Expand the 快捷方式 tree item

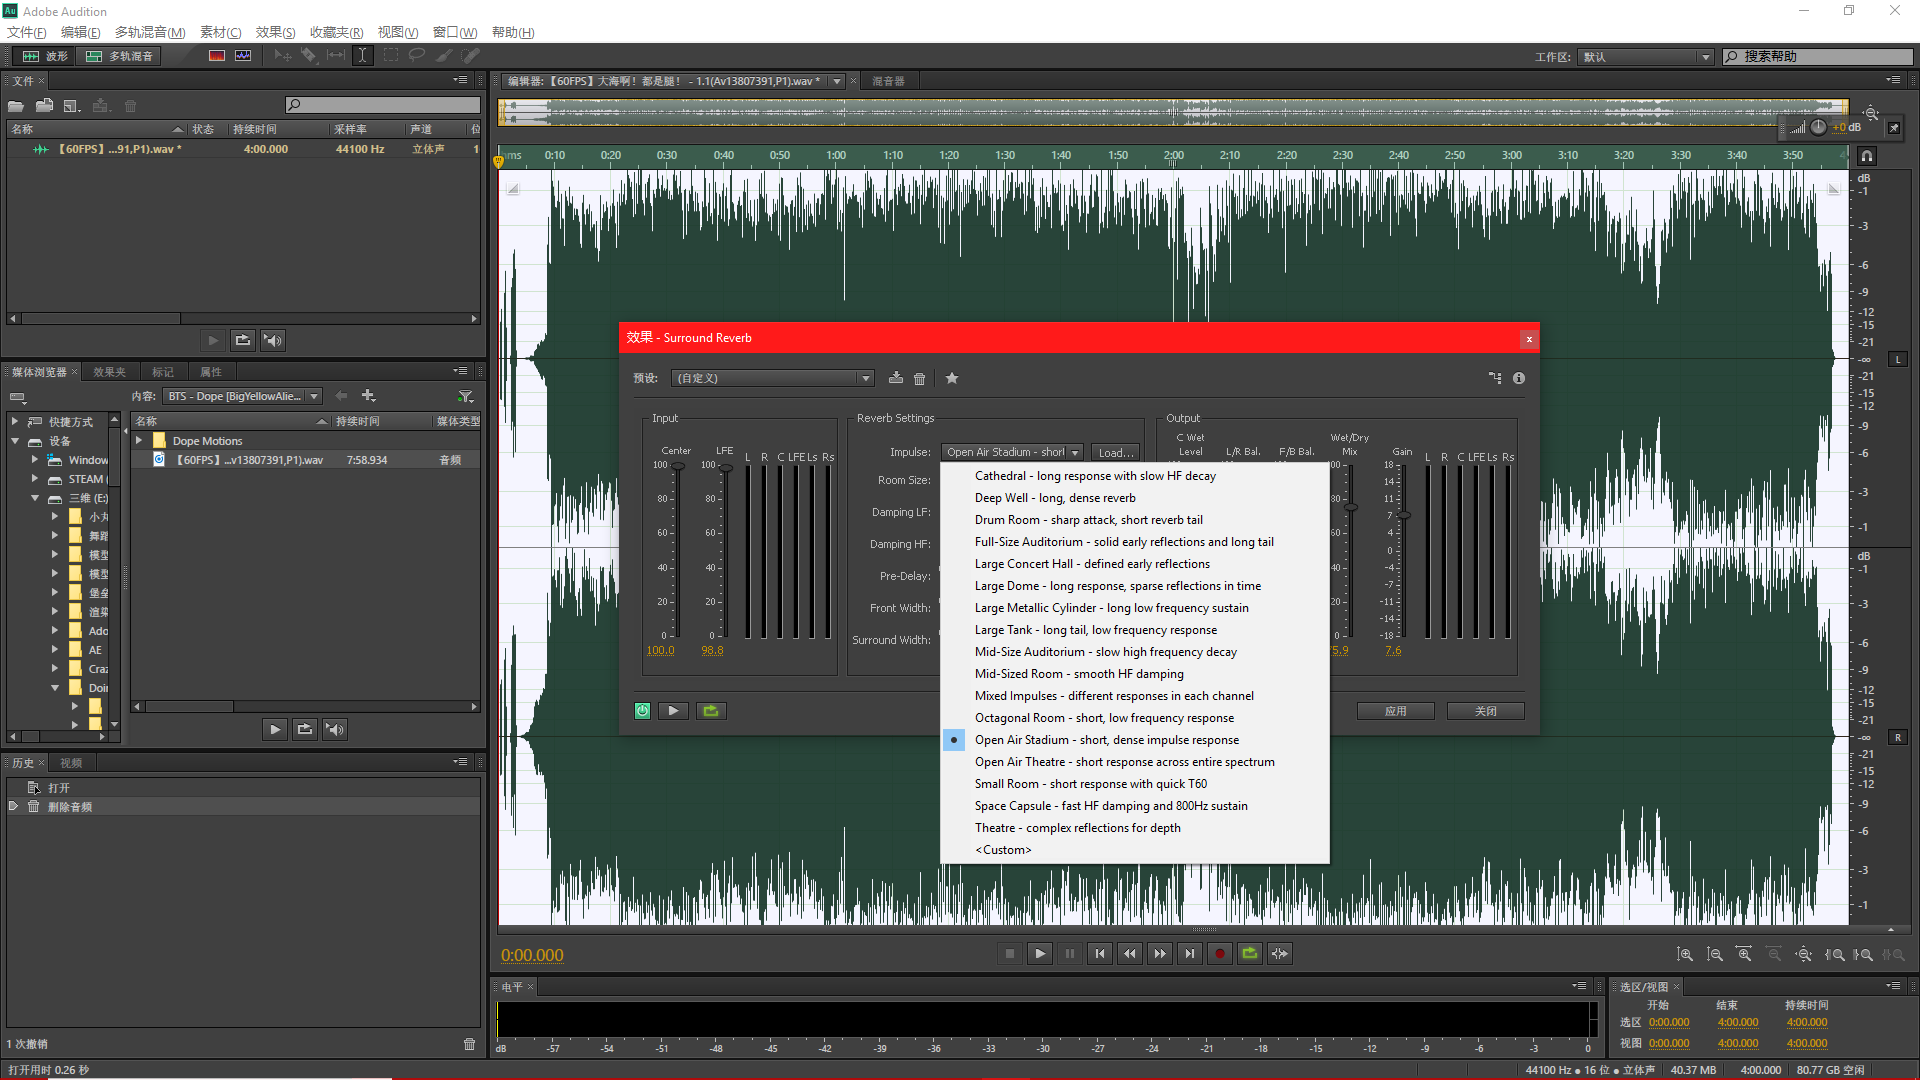pos(15,422)
